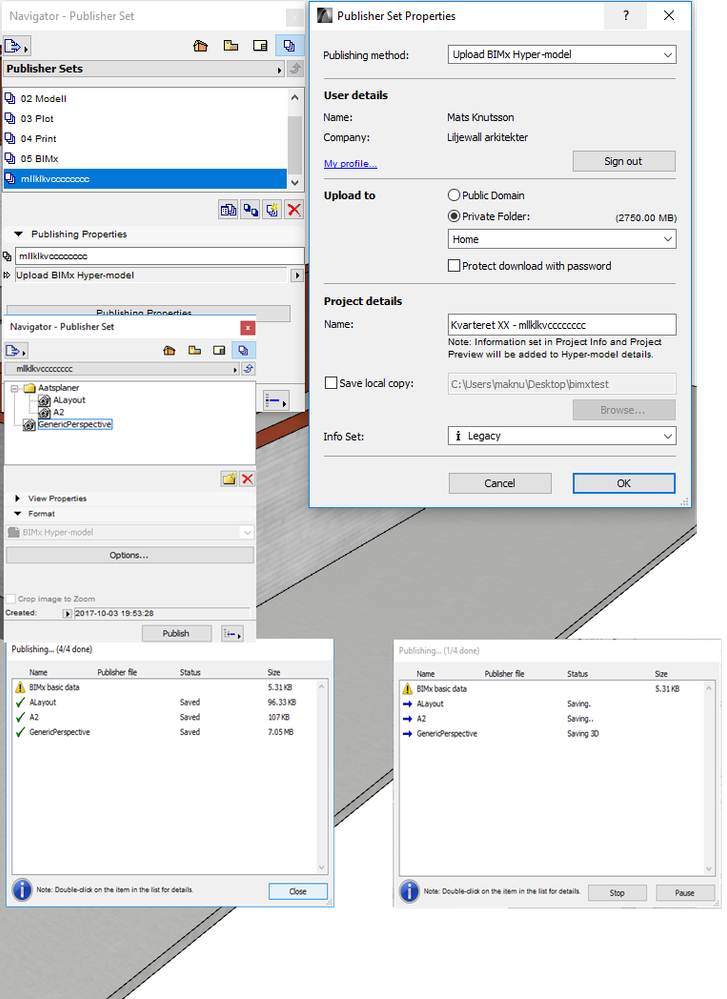Open Home private folder dropdown

(561, 240)
